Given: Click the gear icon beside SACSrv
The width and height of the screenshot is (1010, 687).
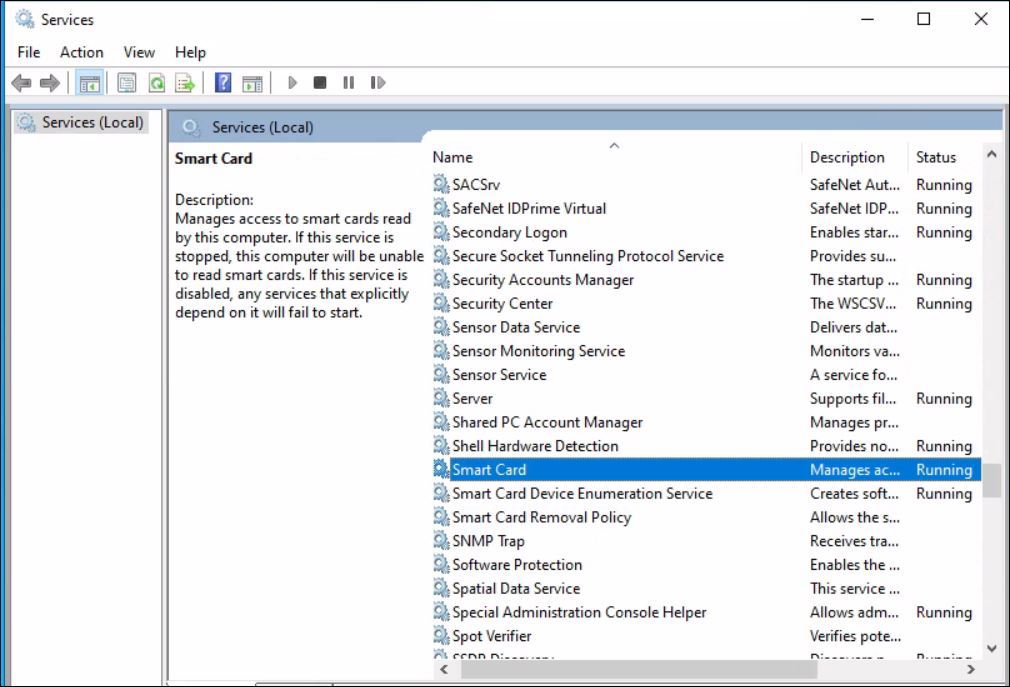Looking at the screenshot, I should coord(441,184).
